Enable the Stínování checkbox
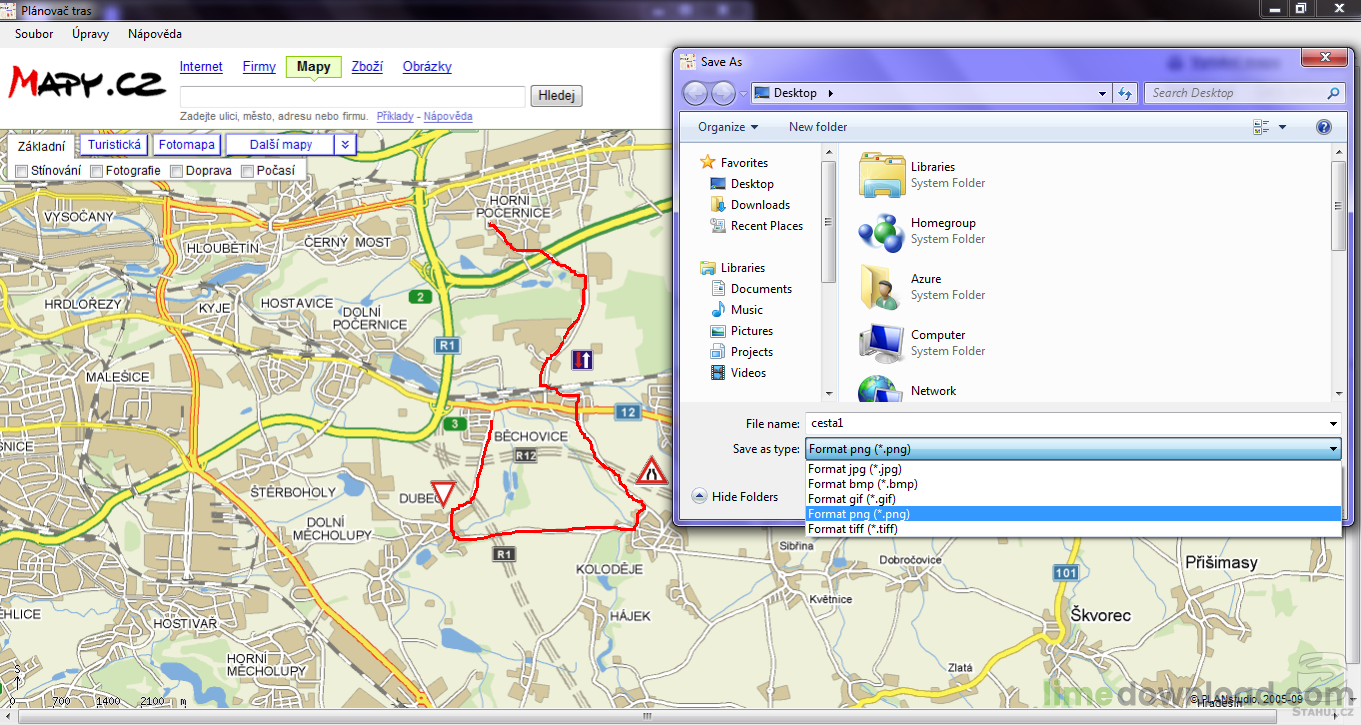This screenshot has width=1361, height=725. 21,171
